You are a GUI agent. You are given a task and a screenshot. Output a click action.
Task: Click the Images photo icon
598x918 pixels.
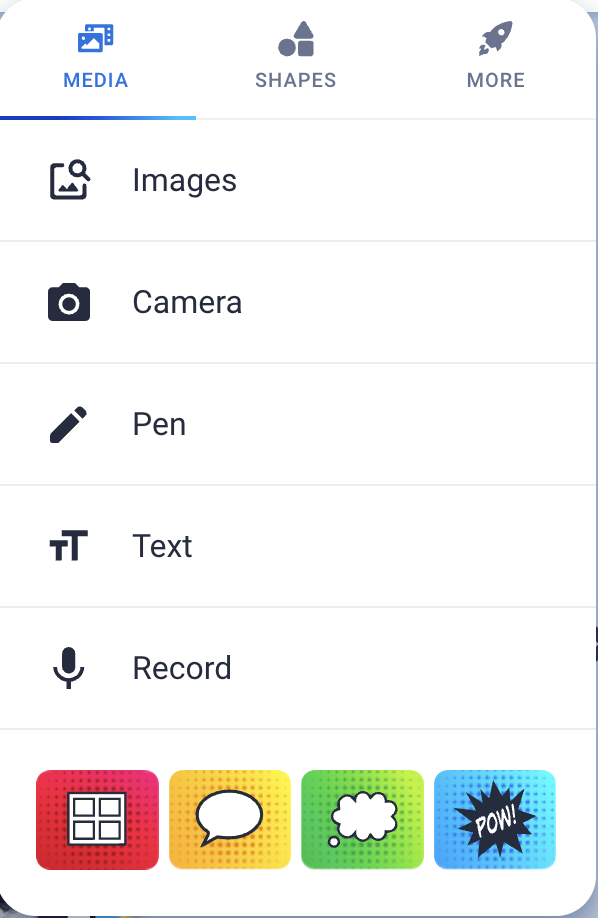68,180
